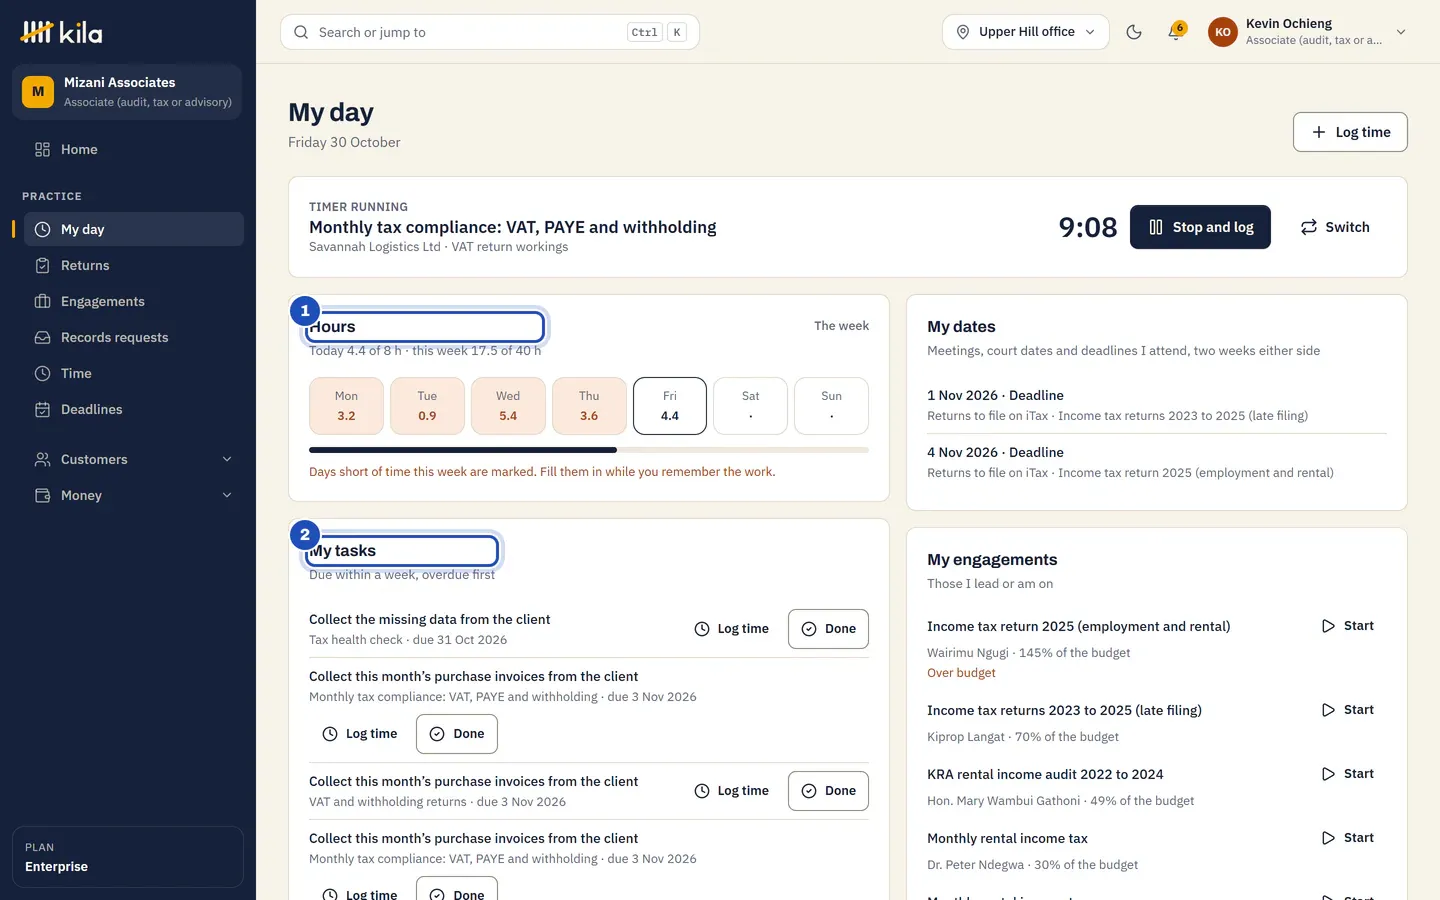Open Records requests page
Image resolution: width=1440 pixels, height=900 pixels.
click(133, 337)
